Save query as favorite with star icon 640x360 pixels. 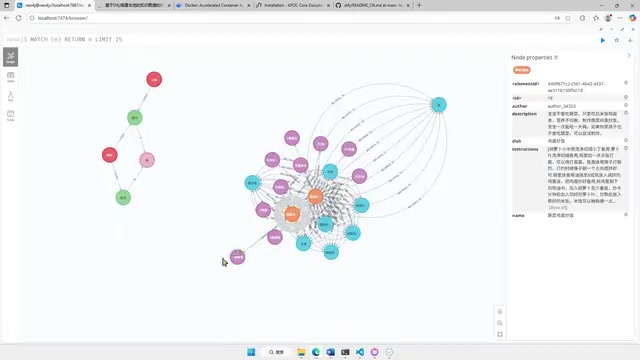(617, 40)
